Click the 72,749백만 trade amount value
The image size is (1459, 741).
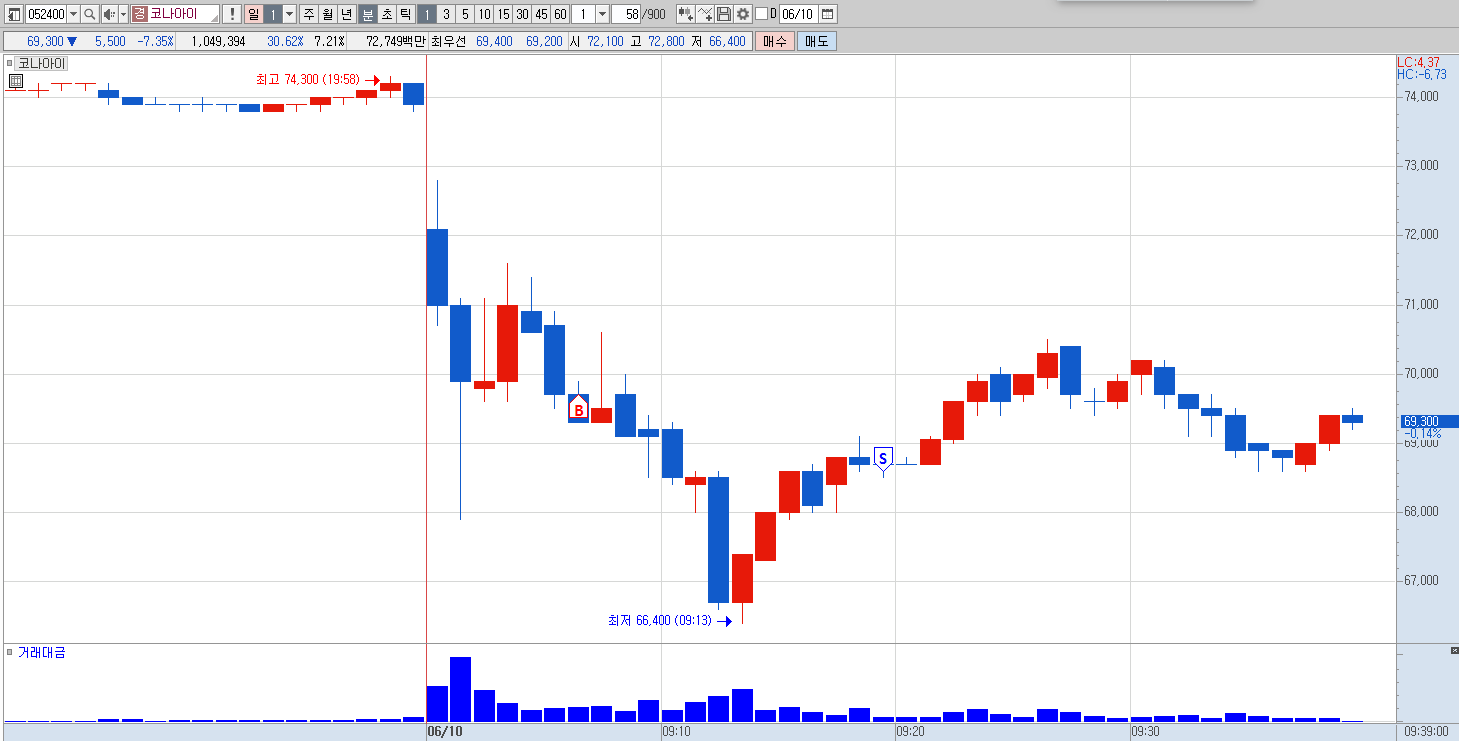coord(396,41)
